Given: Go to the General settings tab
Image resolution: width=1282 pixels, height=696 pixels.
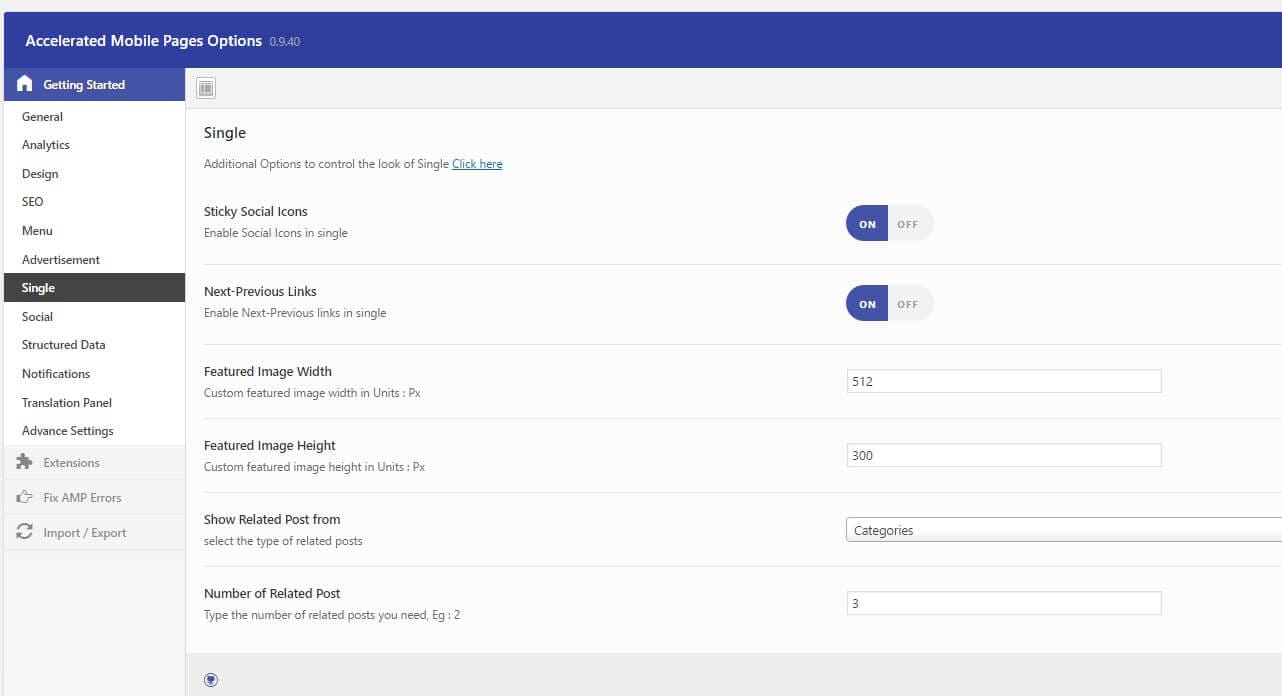Looking at the screenshot, I should [94, 116].
